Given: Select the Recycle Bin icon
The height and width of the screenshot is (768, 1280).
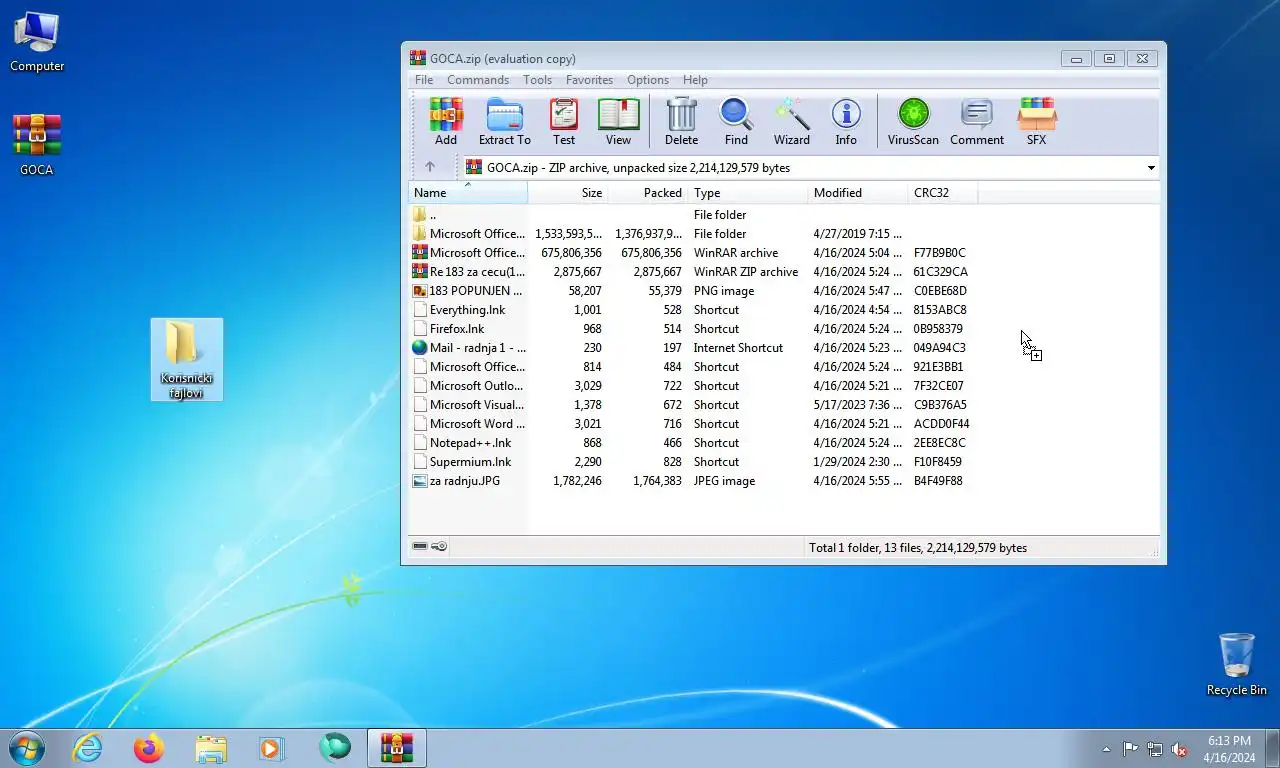Looking at the screenshot, I should tap(1237, 664).
